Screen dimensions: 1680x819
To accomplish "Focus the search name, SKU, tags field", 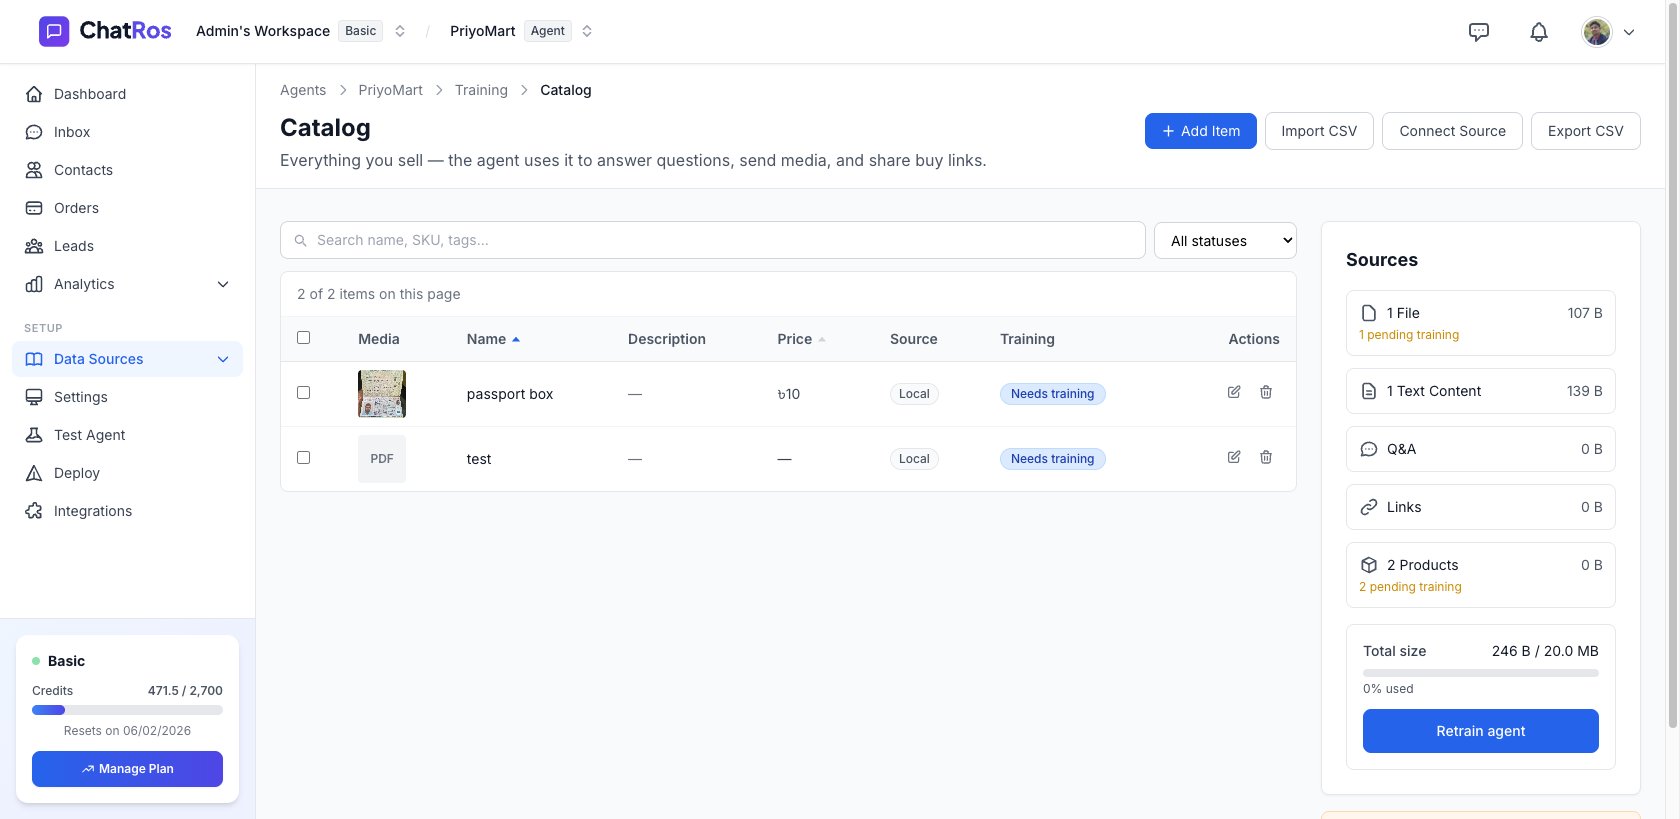I will pos(712,240).
